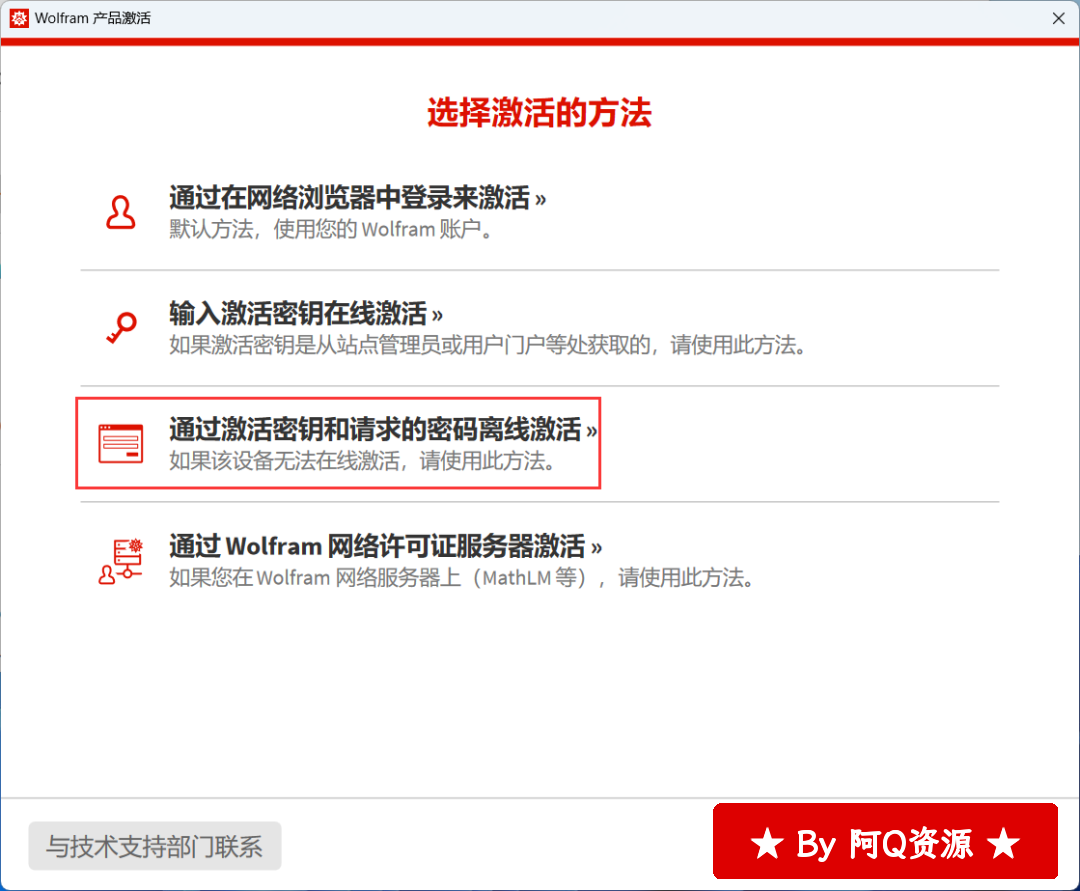The height and width of the screenshot is (891, 1080).
Task: Click the Wolfram 产品激活 title text
Action: 93,19
